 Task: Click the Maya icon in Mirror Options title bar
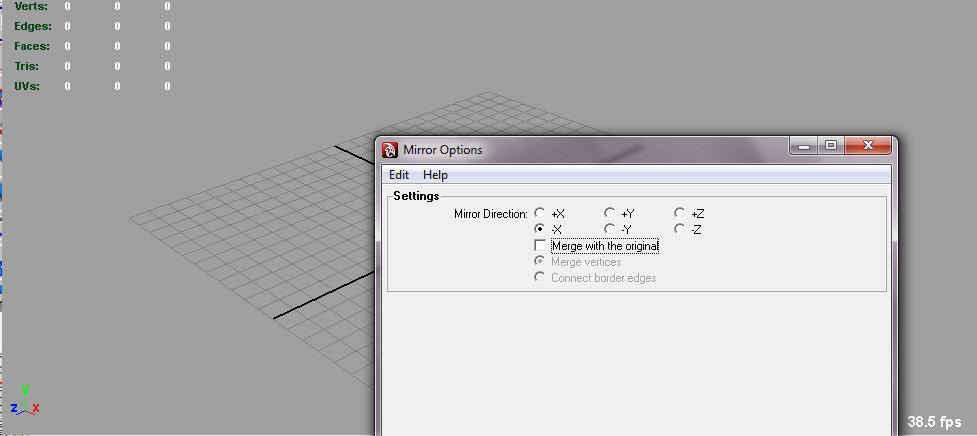point(390,149)
